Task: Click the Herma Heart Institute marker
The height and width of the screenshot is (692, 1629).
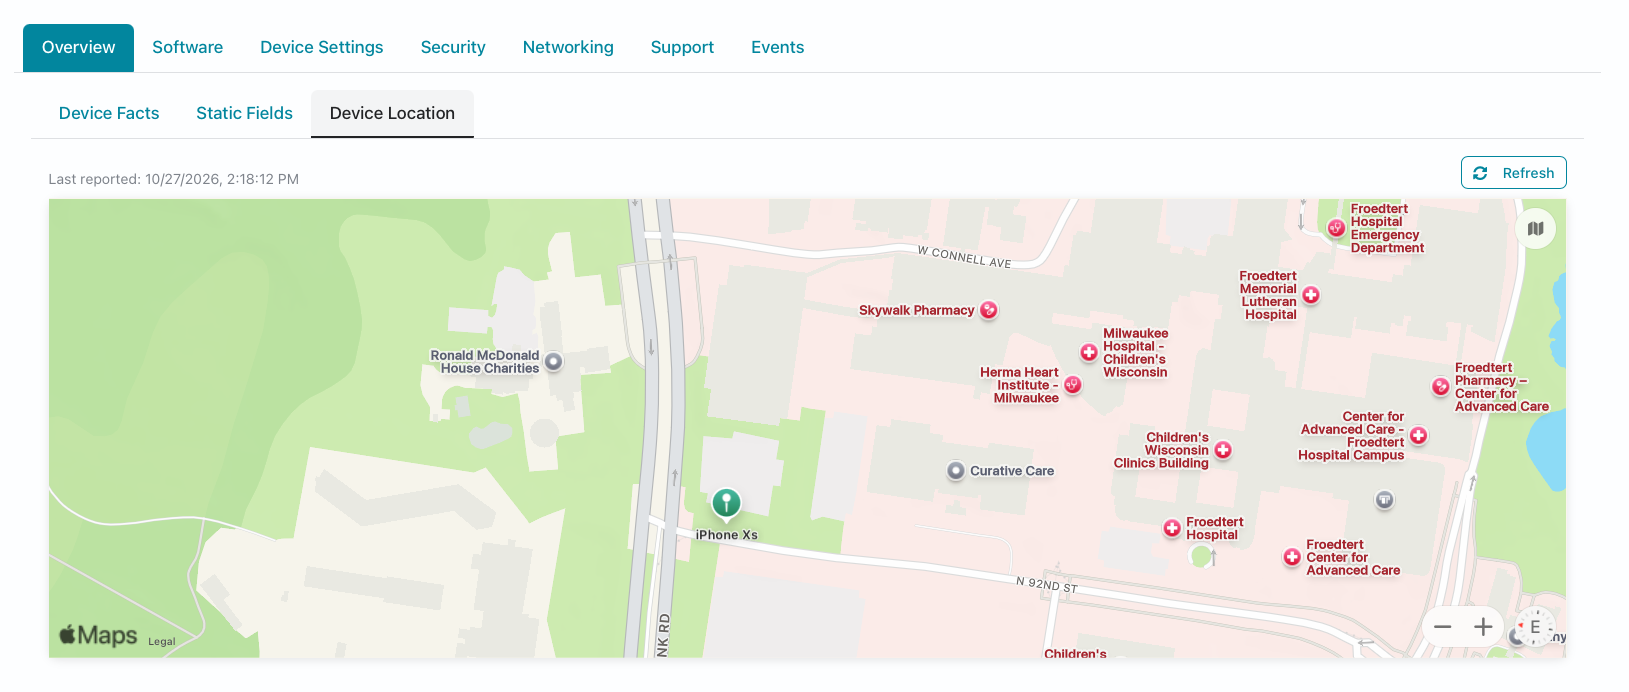Action: click(x=1073, y=385)
